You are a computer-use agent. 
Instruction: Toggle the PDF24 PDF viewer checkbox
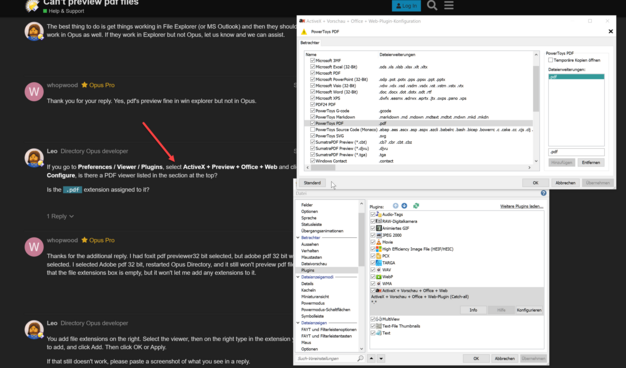coord(313,105)
